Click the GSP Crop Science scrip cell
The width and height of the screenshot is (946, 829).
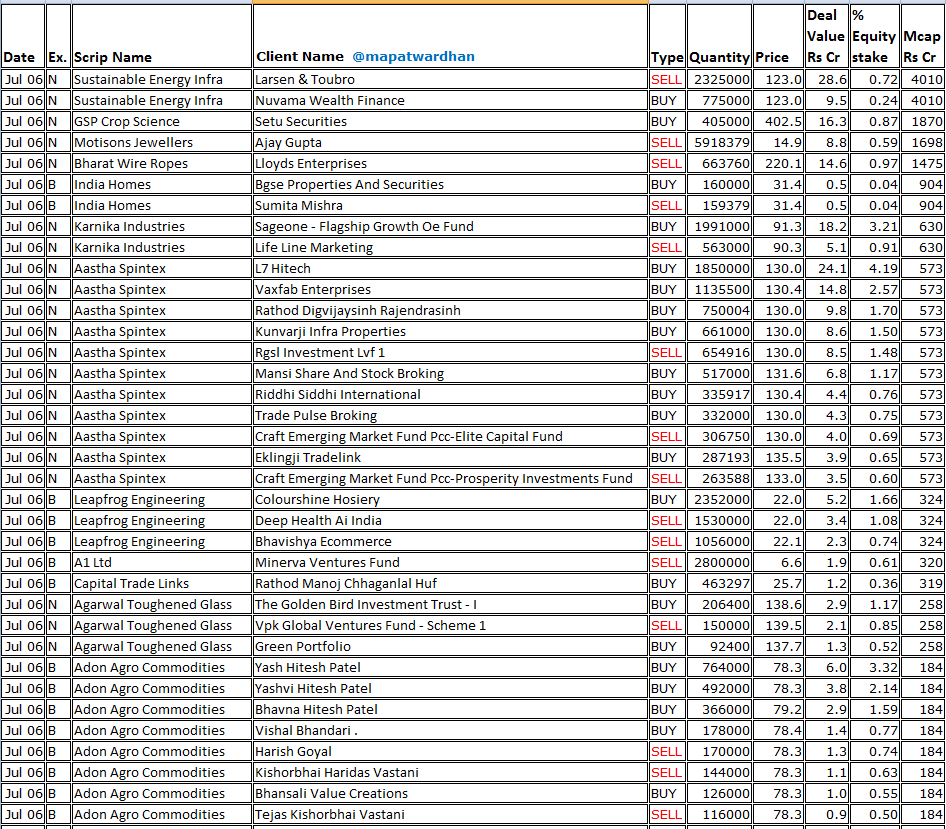click(162, 122)
